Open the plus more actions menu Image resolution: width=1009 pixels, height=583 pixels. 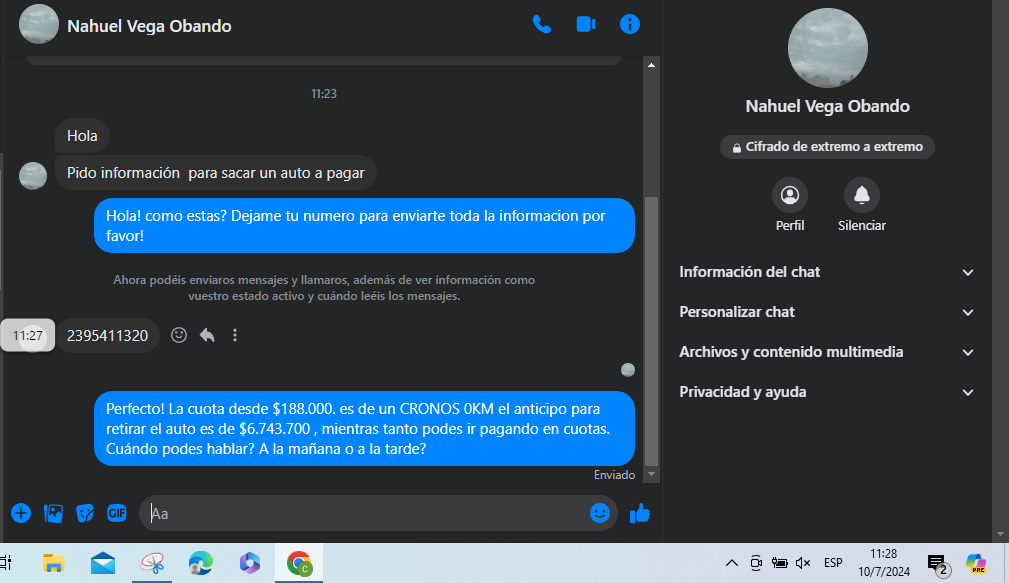tap(21, 513)
